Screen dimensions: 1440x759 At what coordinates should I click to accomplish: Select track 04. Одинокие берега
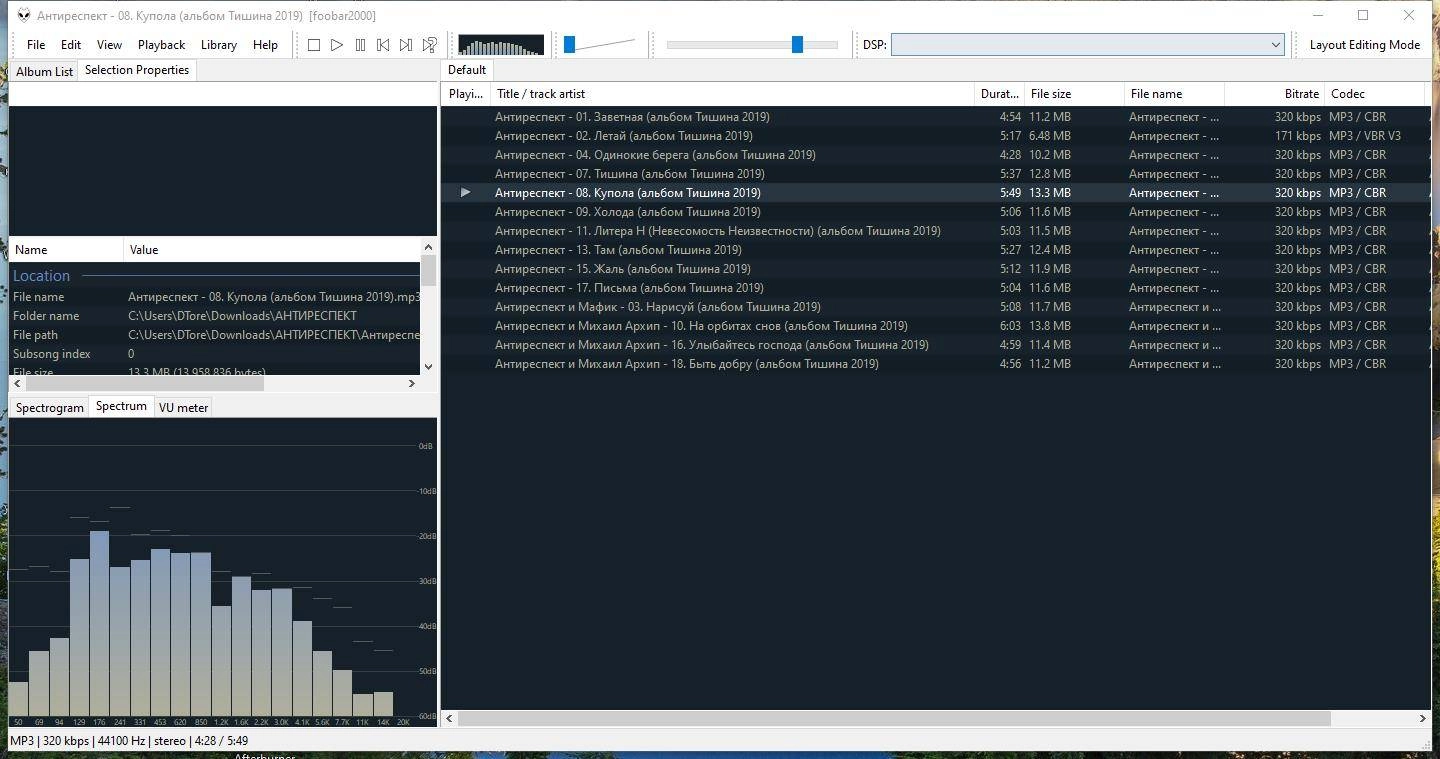(x=936, y=155)
